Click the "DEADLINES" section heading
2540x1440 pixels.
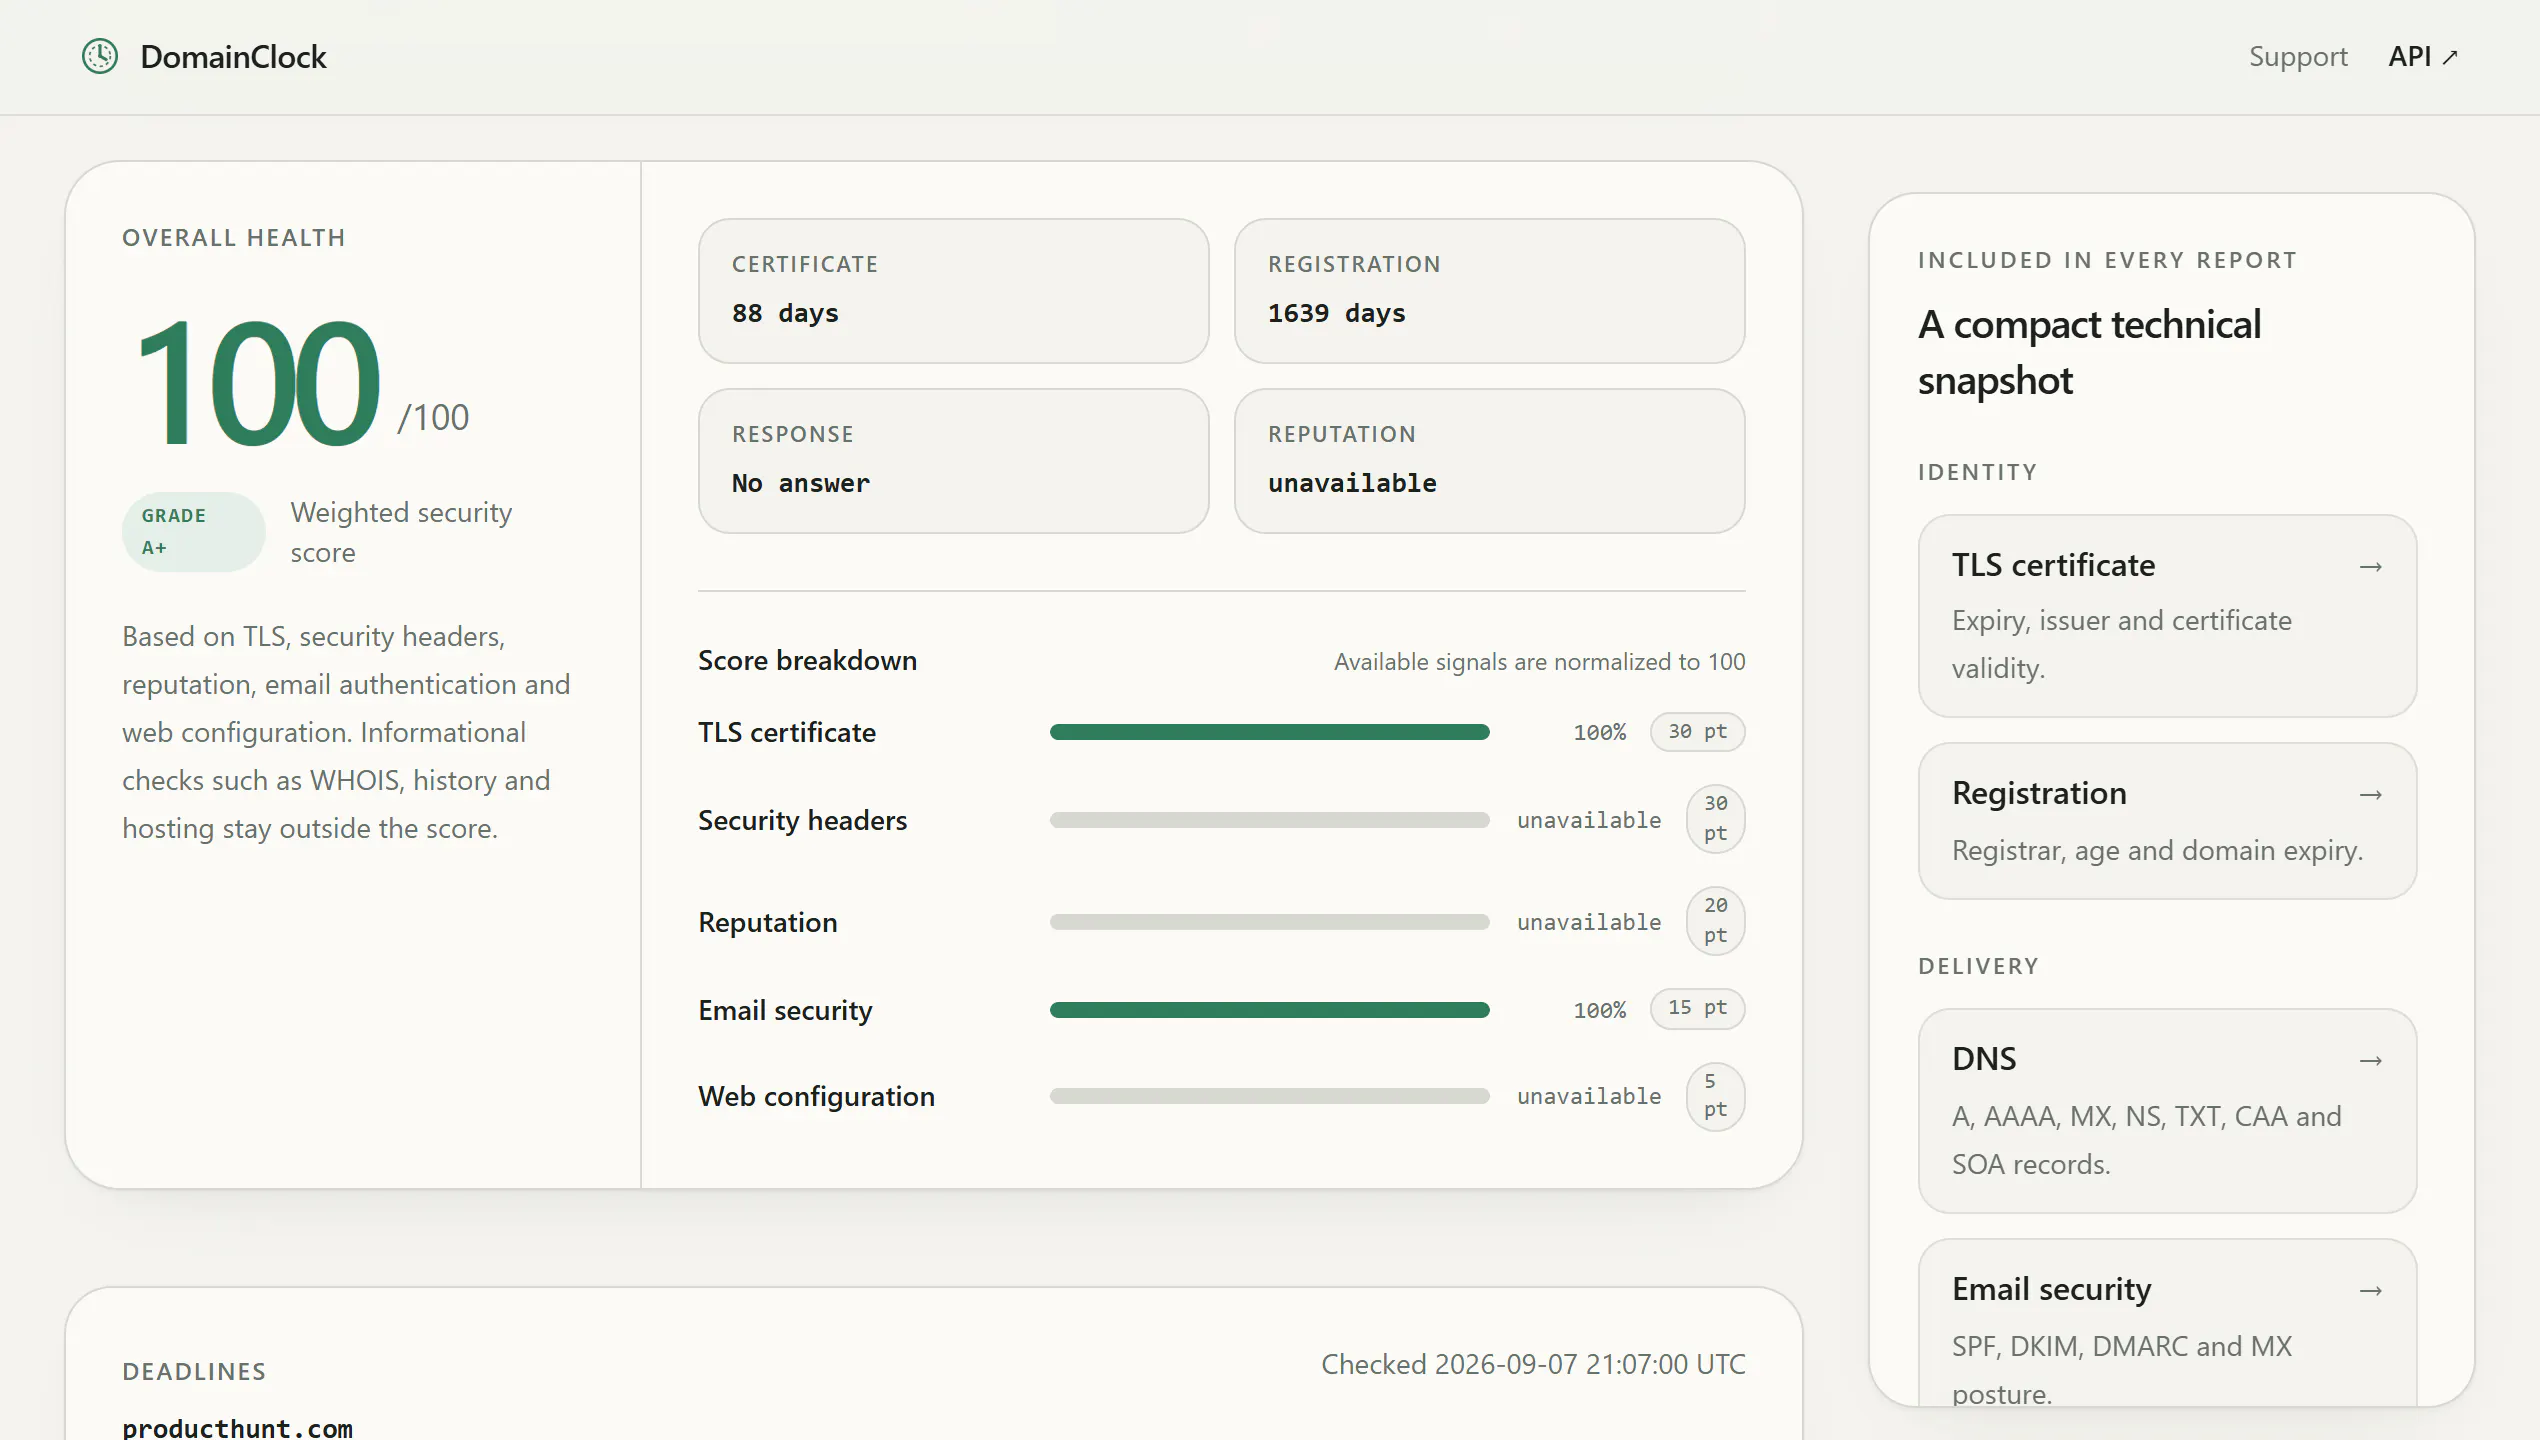[x=194, y=1372]
